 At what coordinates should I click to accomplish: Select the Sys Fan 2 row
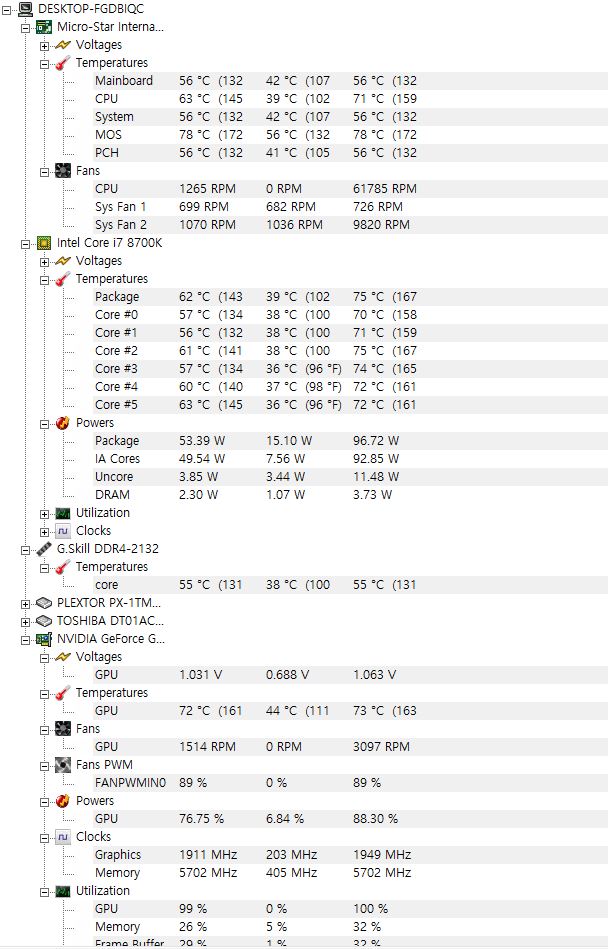(120, 225)
